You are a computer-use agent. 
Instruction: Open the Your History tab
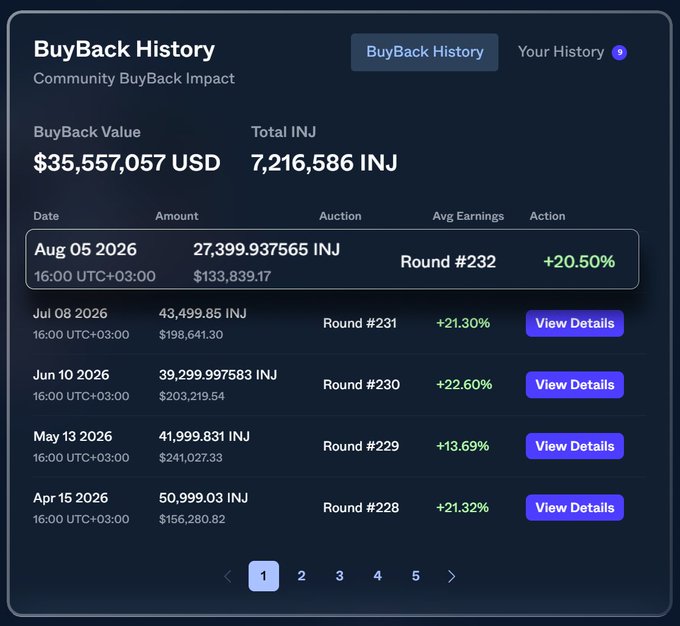point(561,52)
